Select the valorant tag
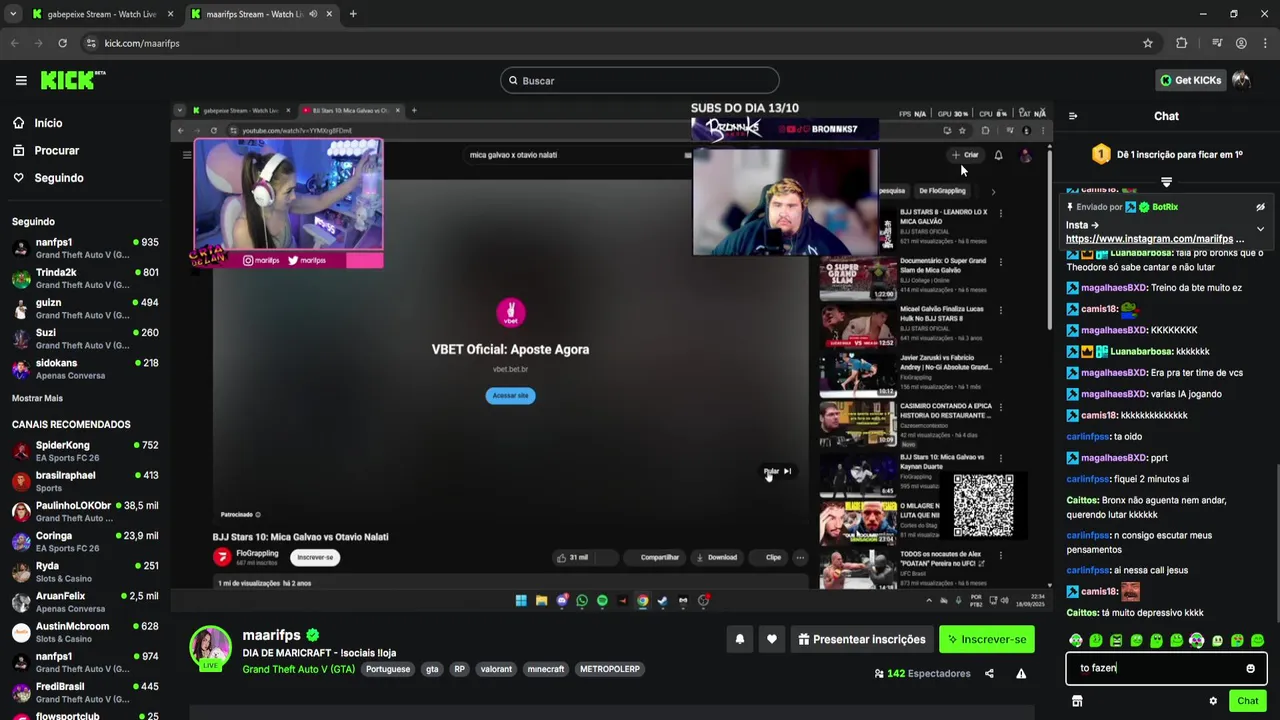1280x720 pixels. tap(496, 669)
